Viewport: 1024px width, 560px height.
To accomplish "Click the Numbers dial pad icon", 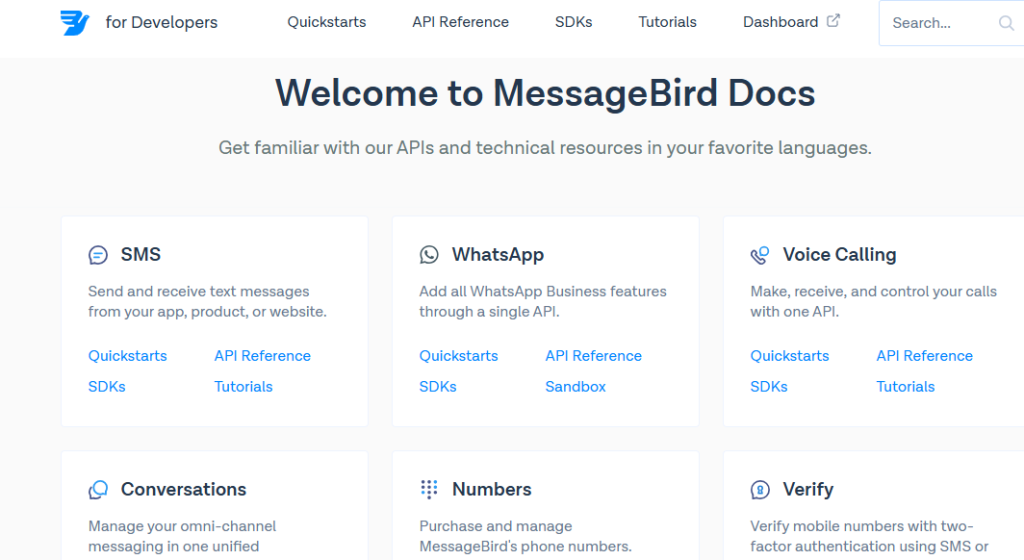I will pos(429,490).
